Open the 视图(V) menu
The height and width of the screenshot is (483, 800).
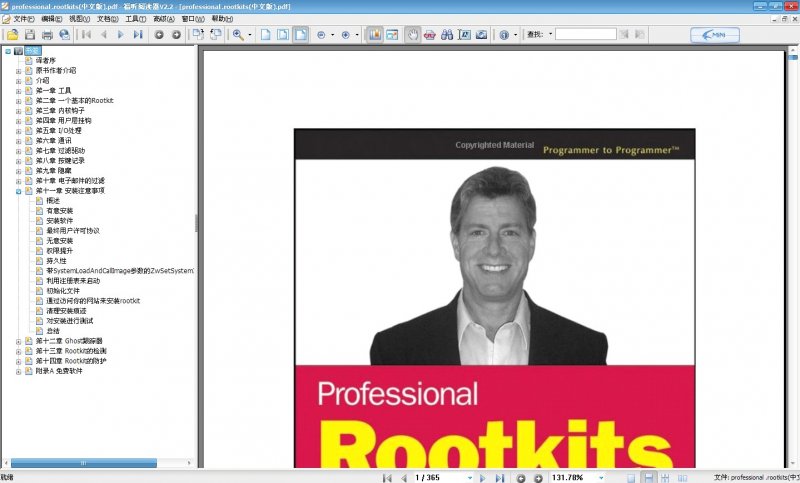click(x=80, y=19)
